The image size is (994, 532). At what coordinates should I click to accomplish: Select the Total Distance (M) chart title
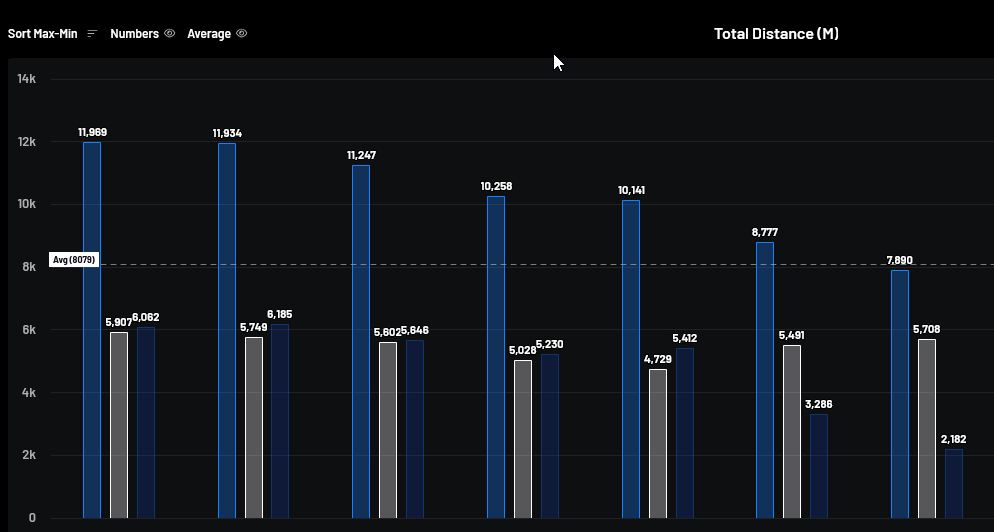(x=776, y=34)
